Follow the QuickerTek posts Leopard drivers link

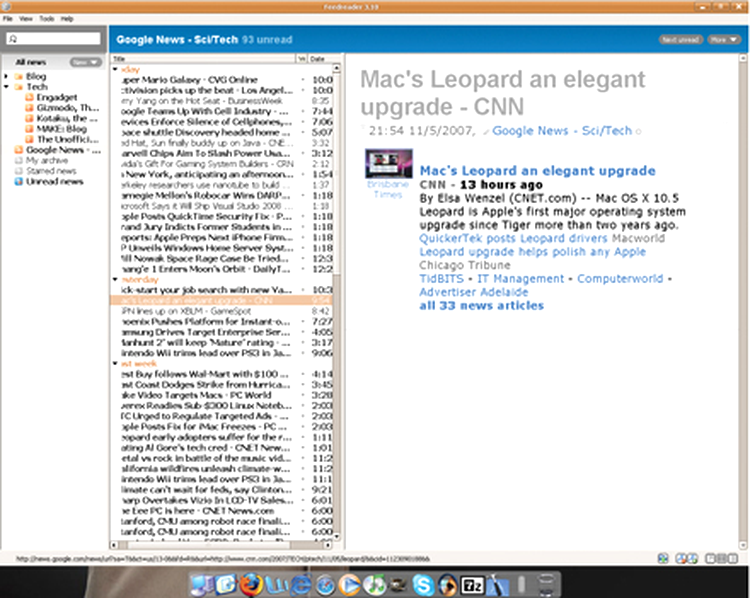pos(513,238)
